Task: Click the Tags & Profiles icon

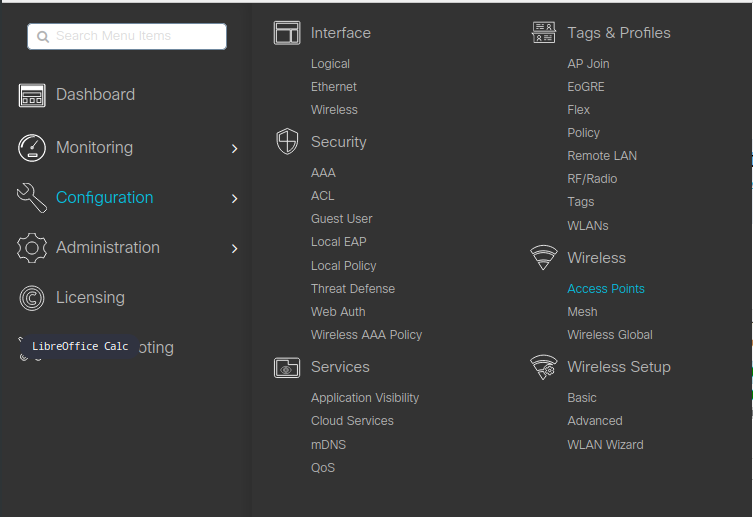Action: (544, 33)
